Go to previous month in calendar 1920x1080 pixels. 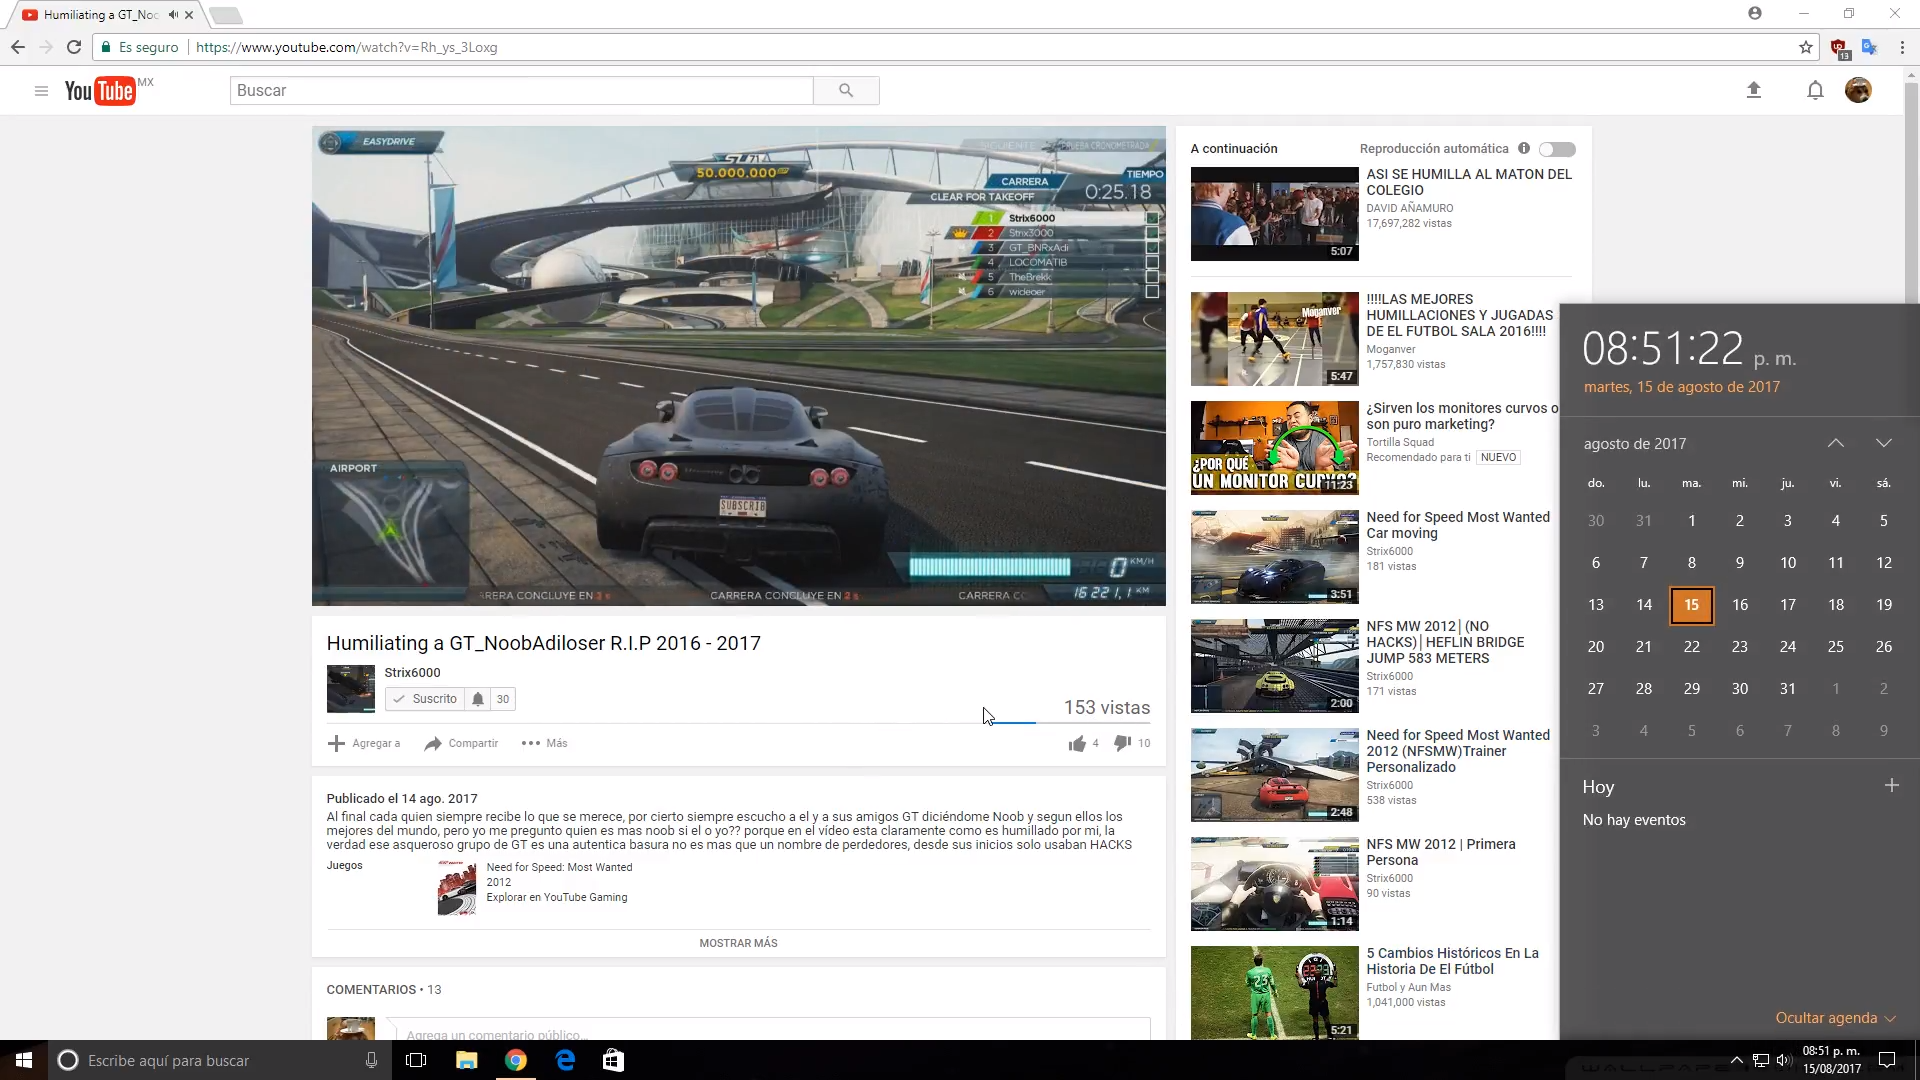pos(1836,443)
